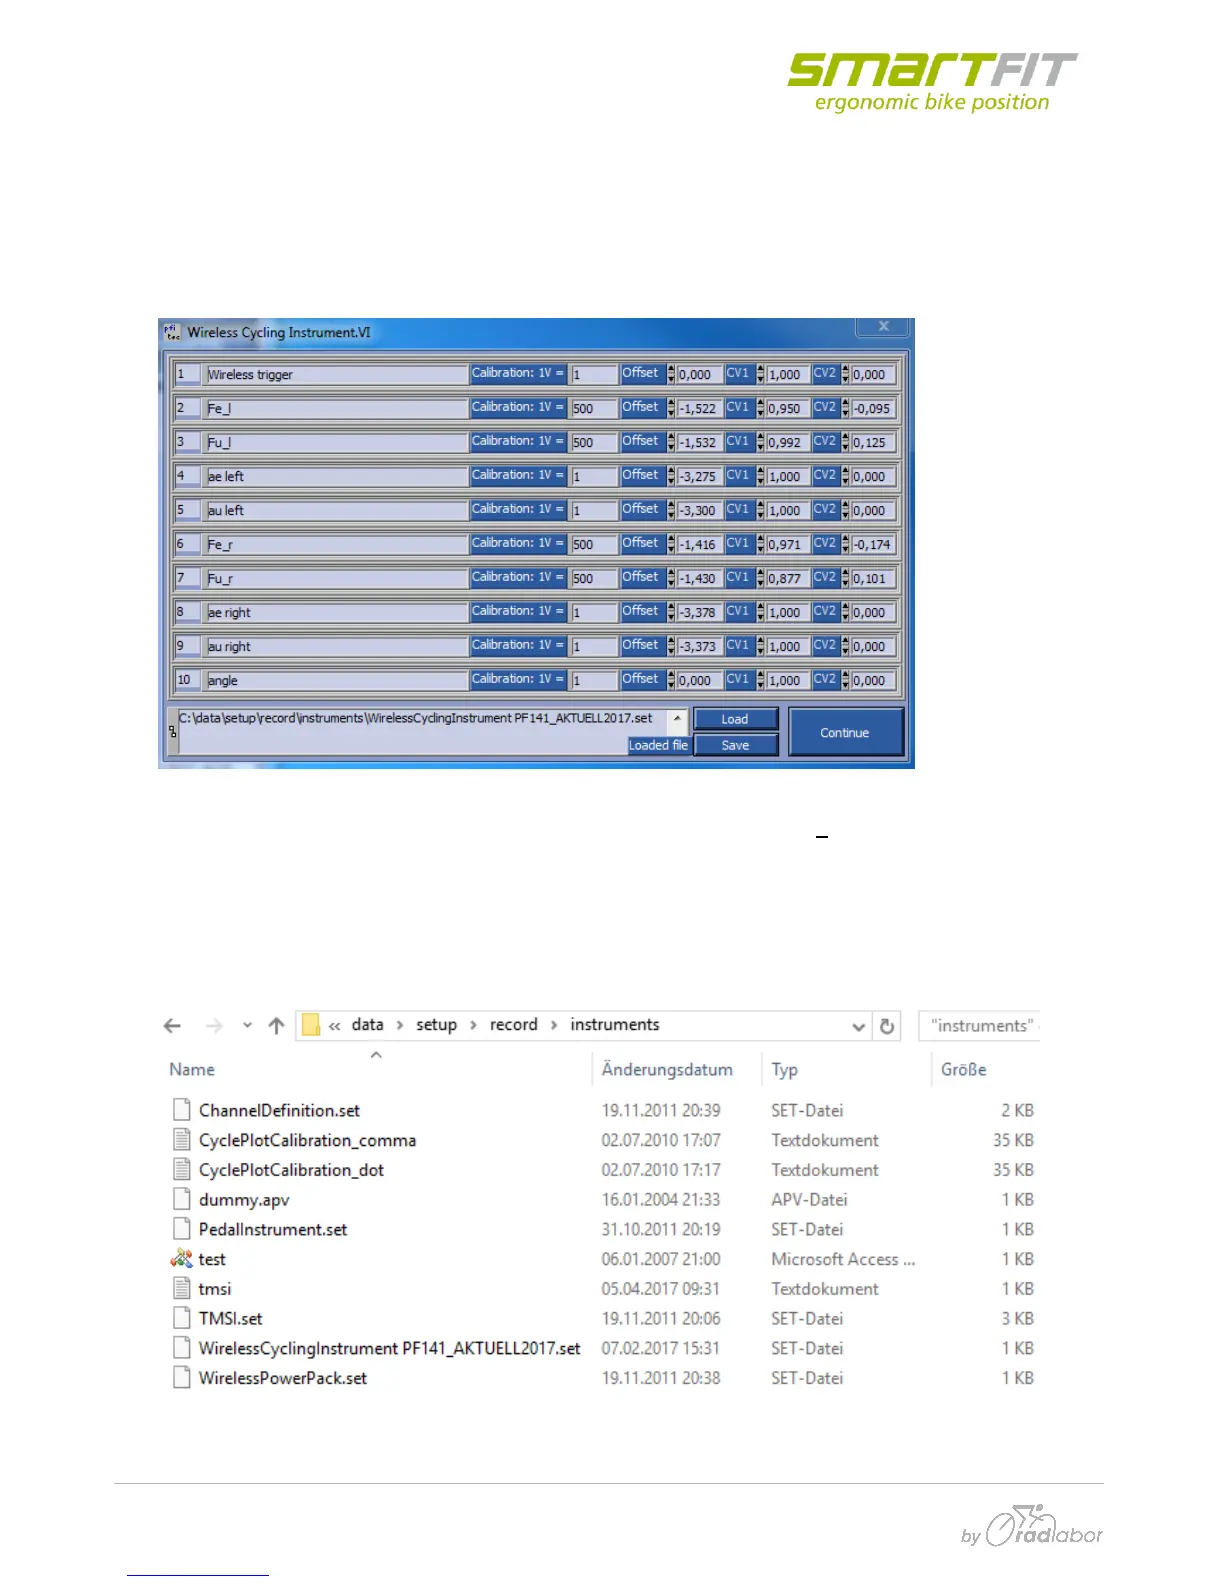Image resolution: width=1224 pixels, height=1584 pixels.
Task: Select the CyclePlotCalibration_comma file
Action: [x=307, y=1140]
